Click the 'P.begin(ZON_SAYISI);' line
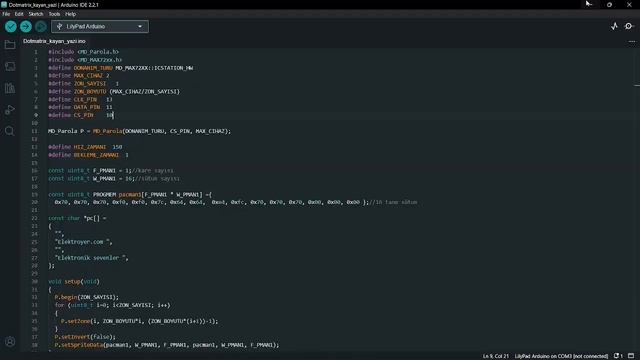This screenshot has height=360, width=640. [87, 297]
